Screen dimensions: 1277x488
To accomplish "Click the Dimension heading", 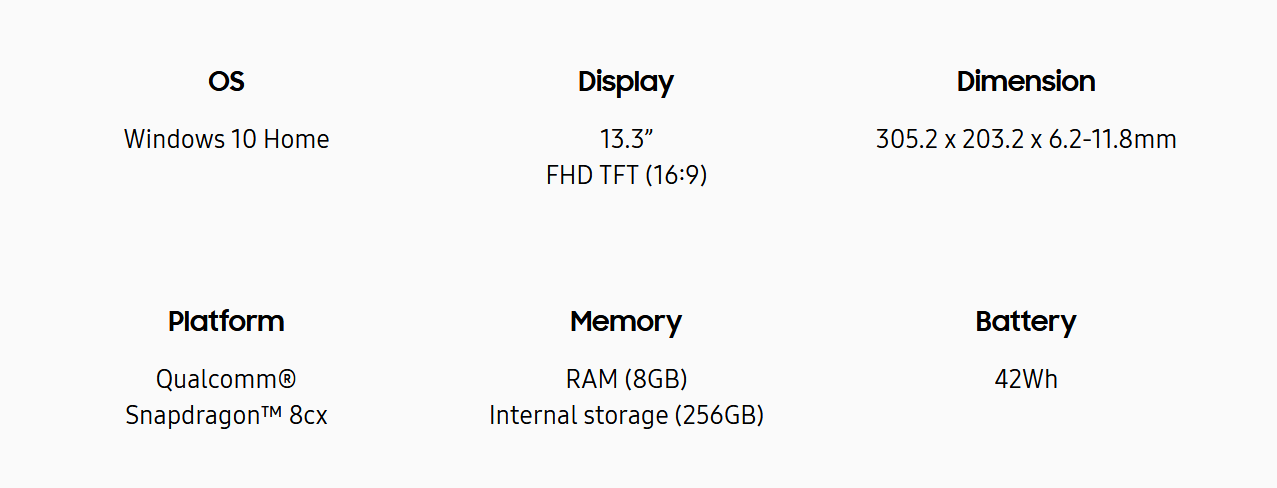I will tap(1026, 81).
